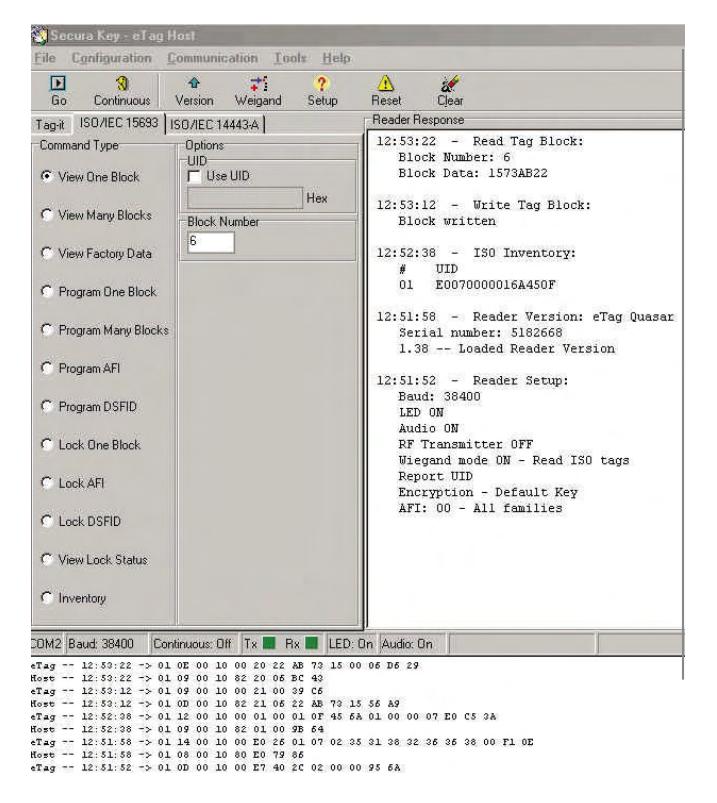The width and height of the screenshot is (717, 803).
Task: Clear reader response with Clear icon
Action: point(450,83)
